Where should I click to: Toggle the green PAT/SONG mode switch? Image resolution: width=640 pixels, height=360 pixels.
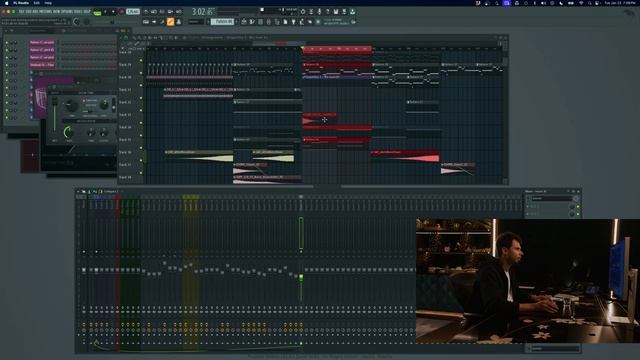pos(98,13)
